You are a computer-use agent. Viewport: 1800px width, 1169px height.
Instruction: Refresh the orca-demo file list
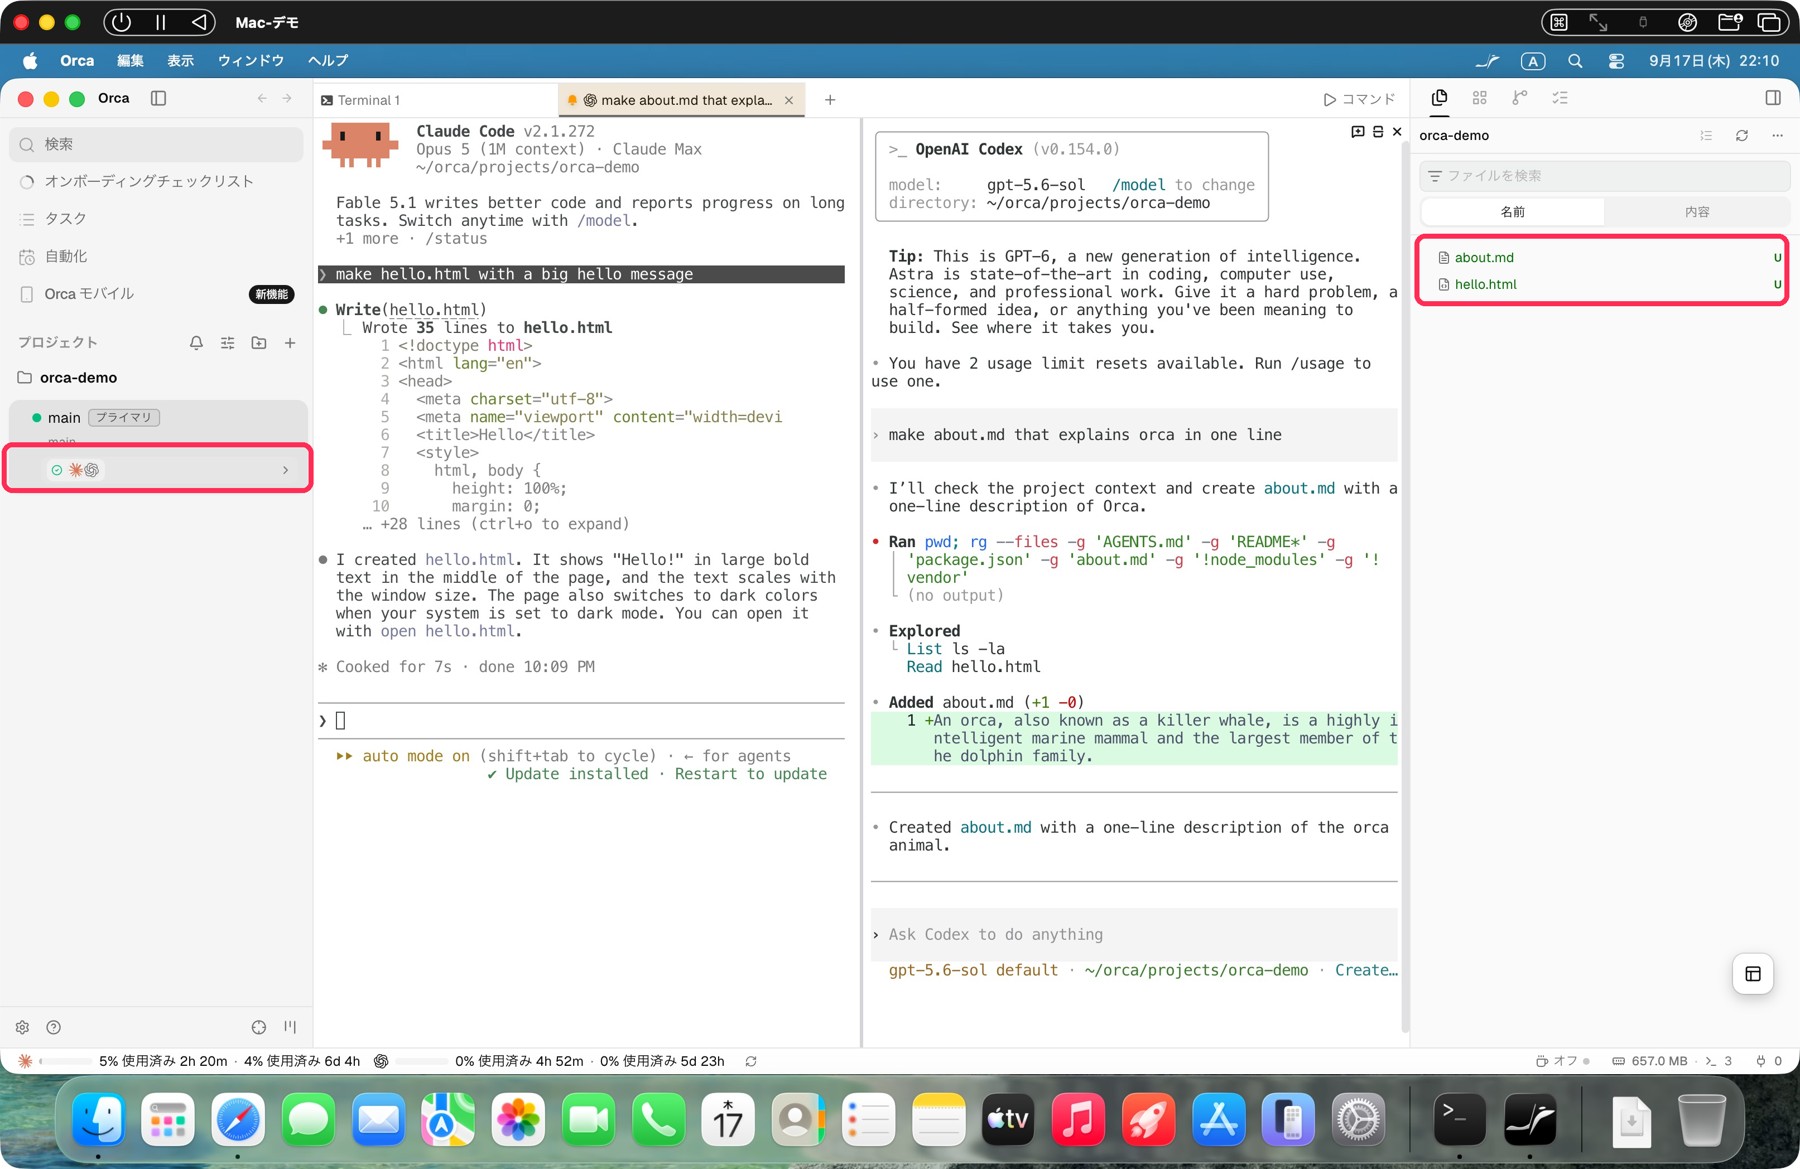(x=1742, y=135)
